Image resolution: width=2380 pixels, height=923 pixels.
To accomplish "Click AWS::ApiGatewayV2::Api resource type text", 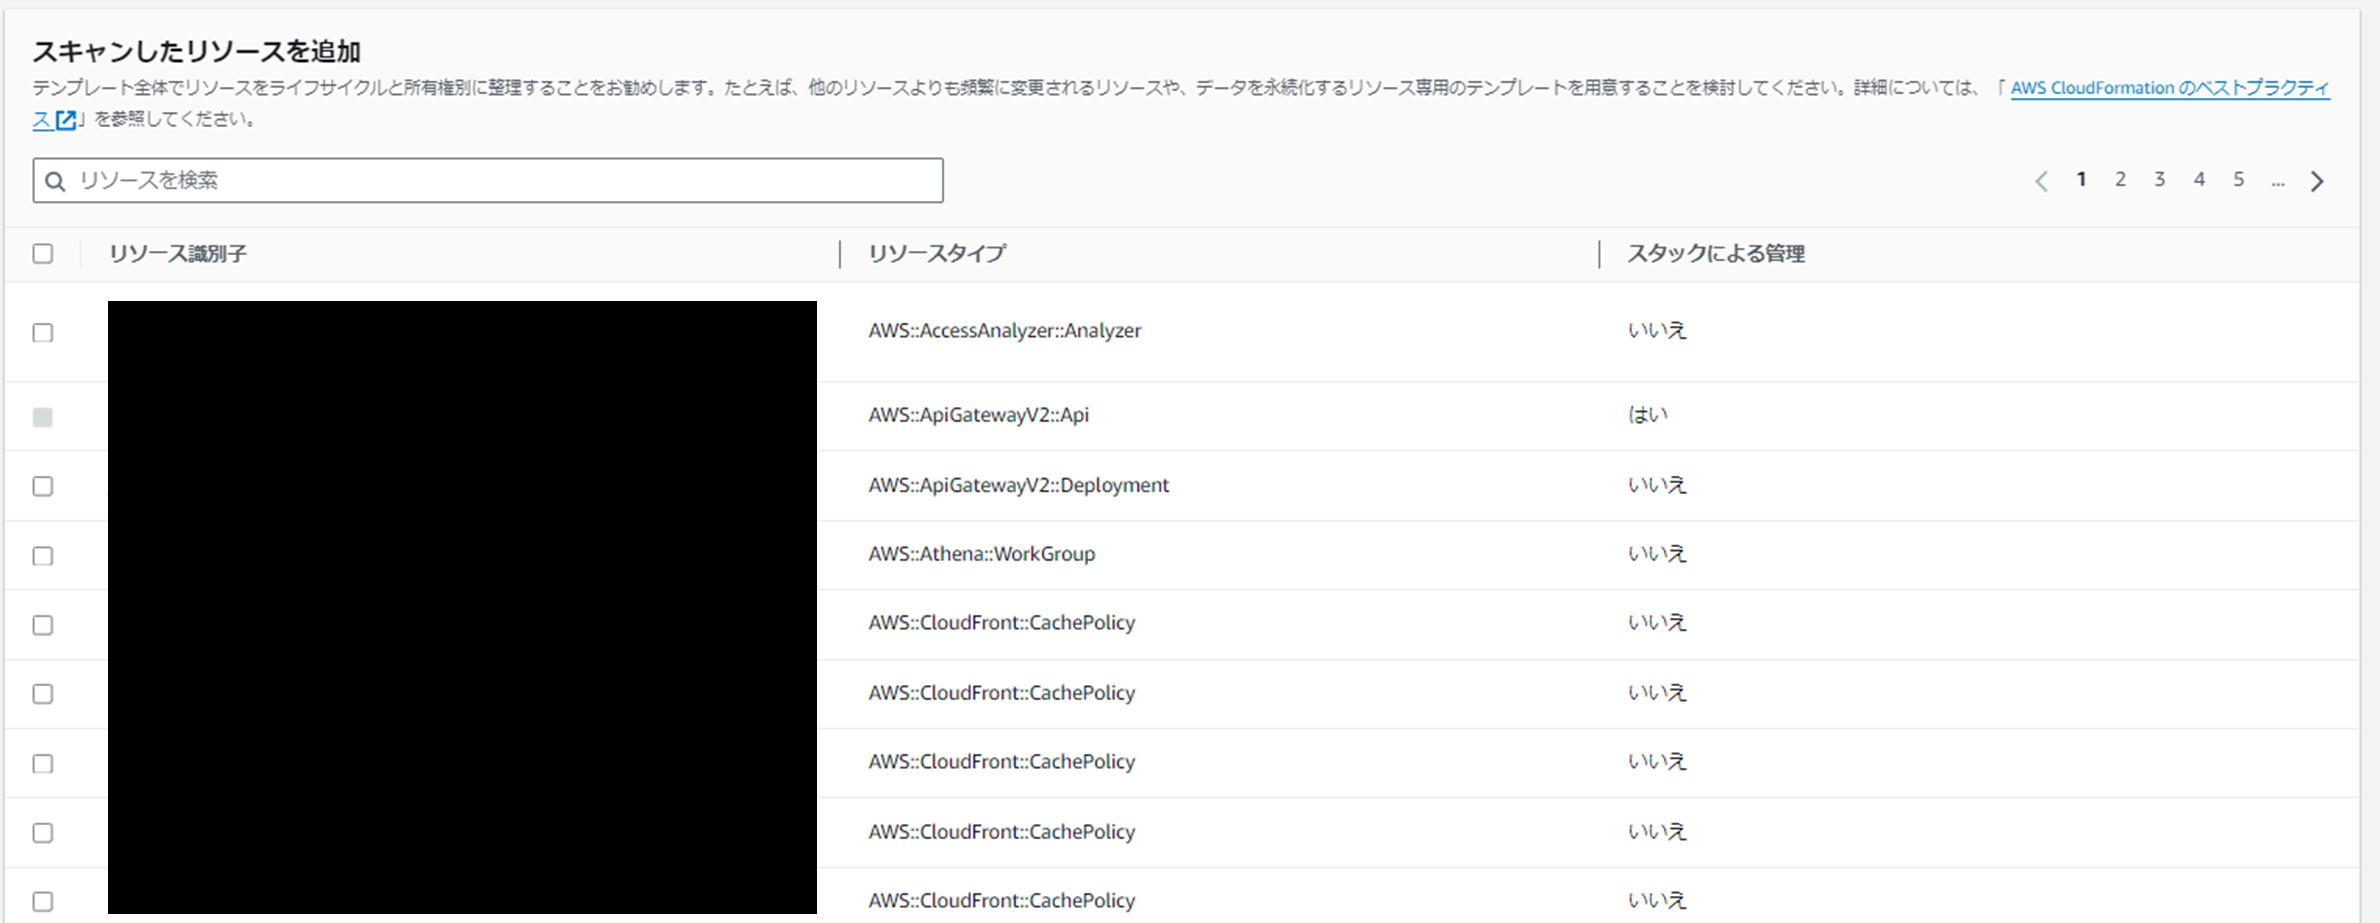I will (979, 415).
